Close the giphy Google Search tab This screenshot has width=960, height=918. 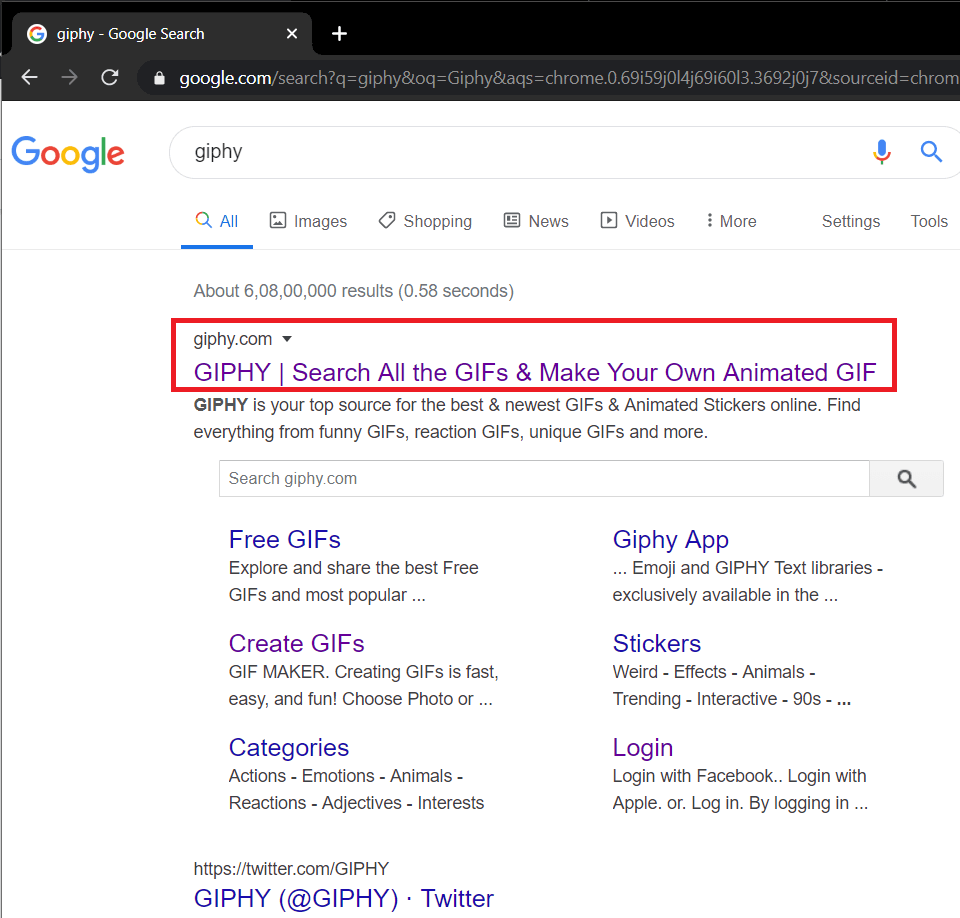(x=292, y=34)
